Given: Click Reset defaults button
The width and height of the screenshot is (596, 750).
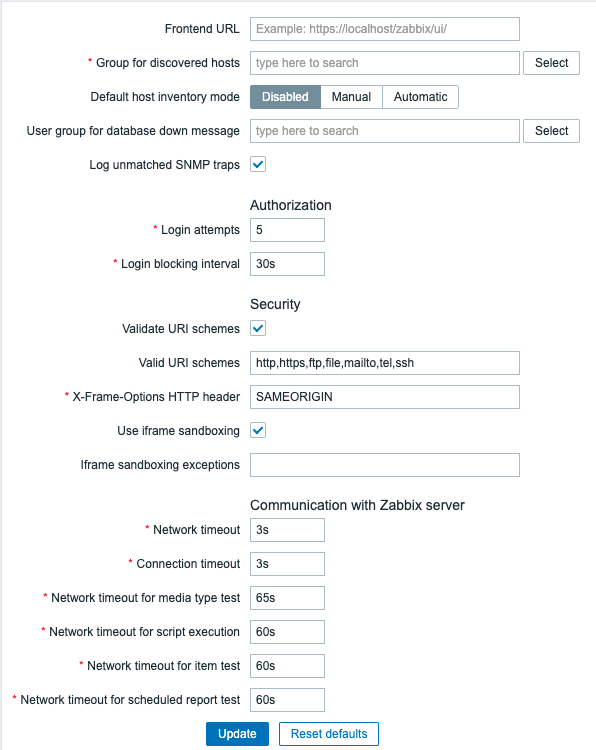Looking at the screenshot, I should click(329, 734).
